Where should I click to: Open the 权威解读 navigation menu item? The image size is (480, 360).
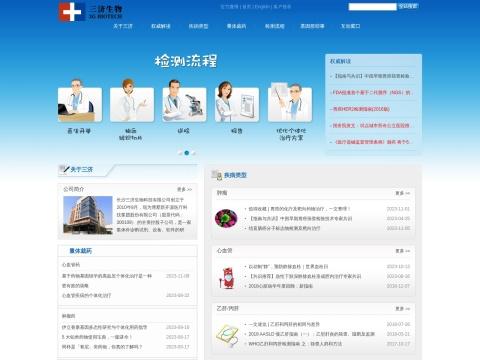pos(161,26)
